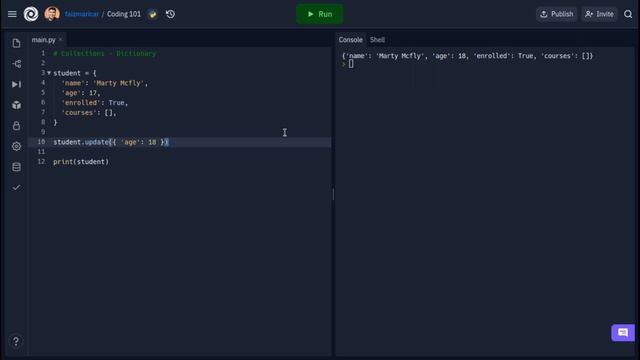The height and width of the screenshot is (360, 640).
Task: Click the student.update code line
Action: [111, 142]
